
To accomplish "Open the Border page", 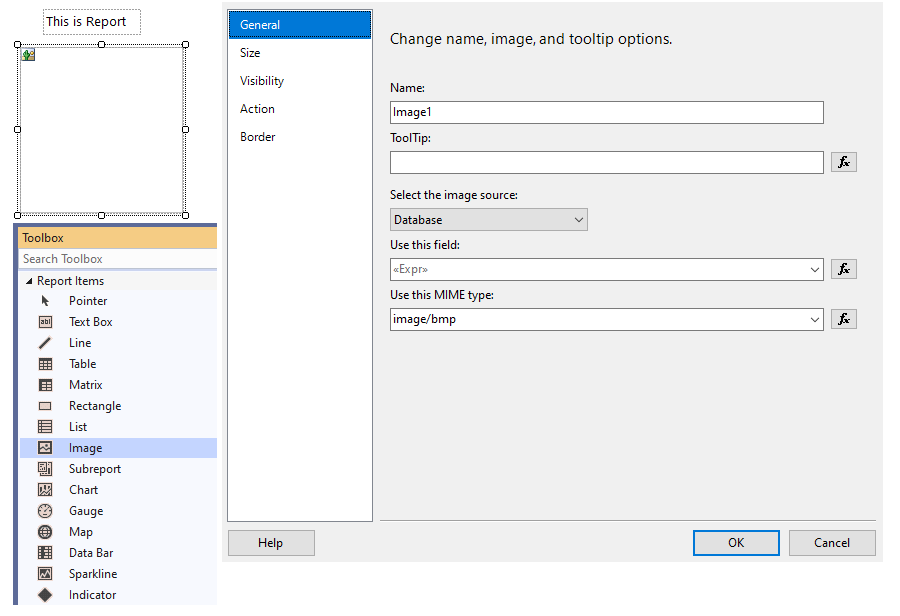I will pyautogui.click(x=300, y=137).
